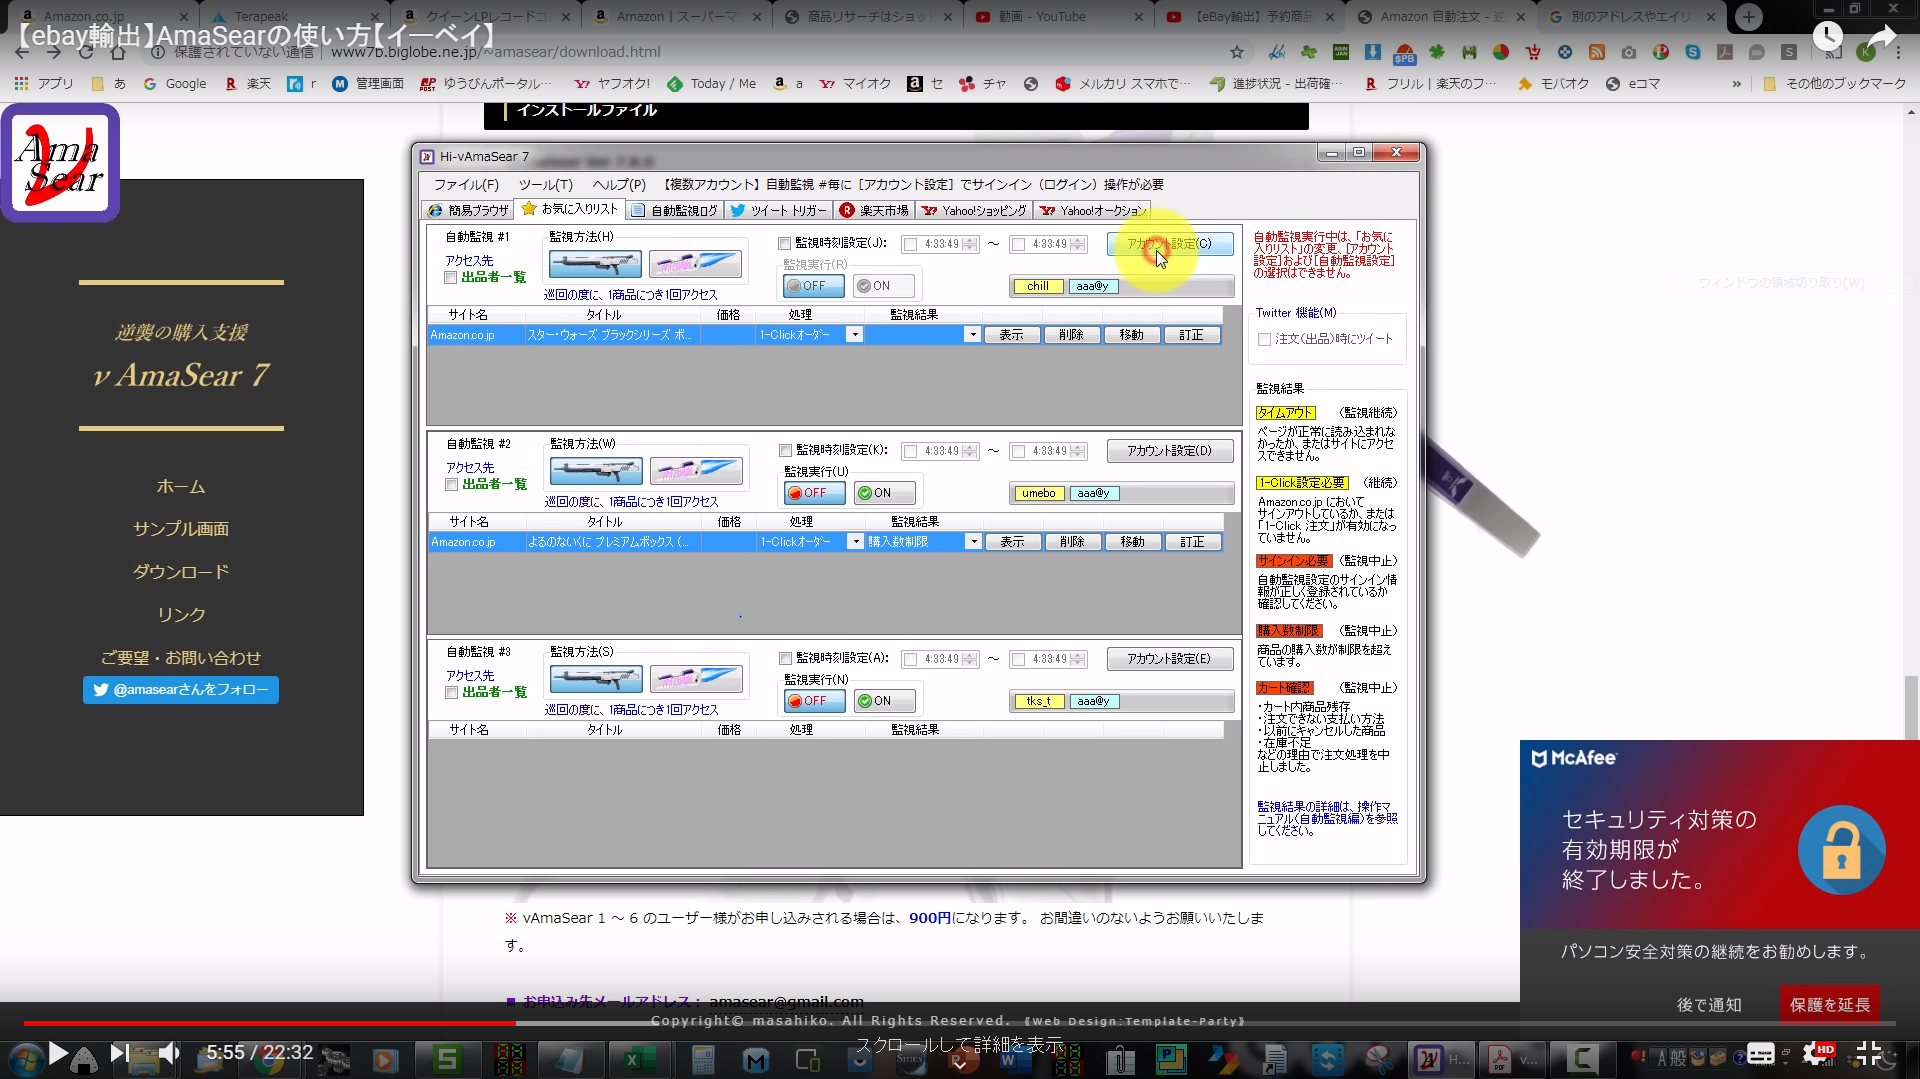Click the orange RSS feed extension icon
Image resolution: width=1920 pixels, height=1079 pixels.
coord(1597,52)
